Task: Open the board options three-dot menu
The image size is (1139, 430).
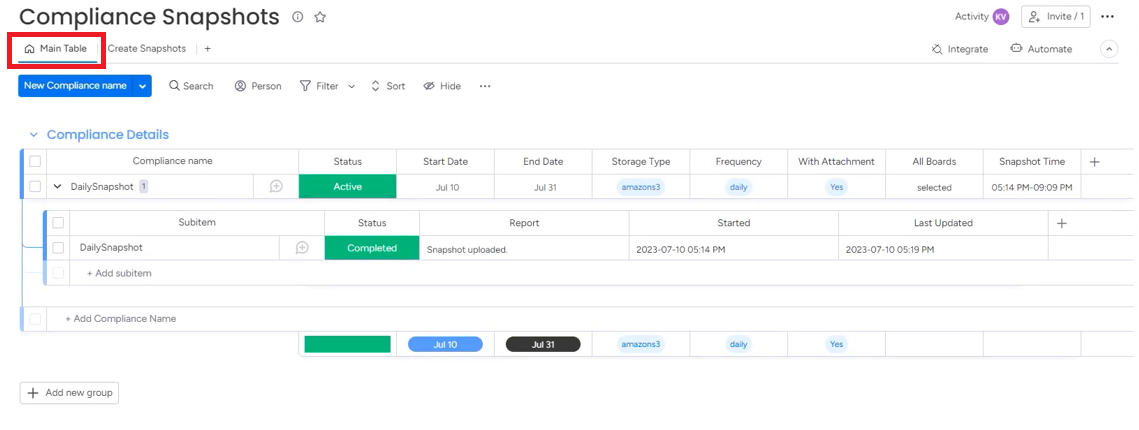Action: [x=1107, y=17]
